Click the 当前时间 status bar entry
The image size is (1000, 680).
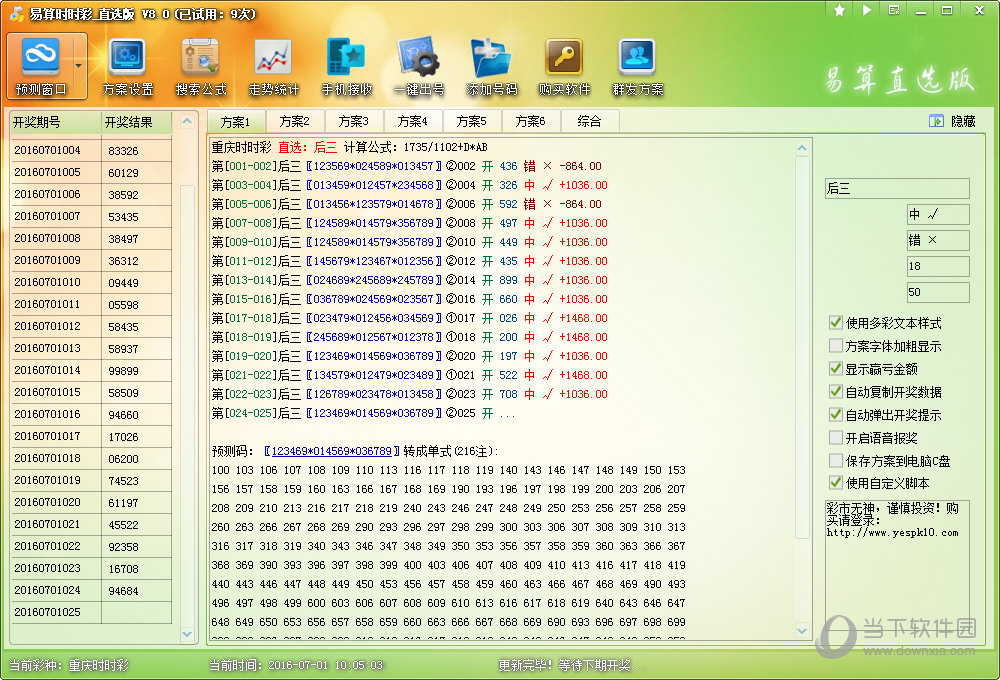click(x=296, y=665)
